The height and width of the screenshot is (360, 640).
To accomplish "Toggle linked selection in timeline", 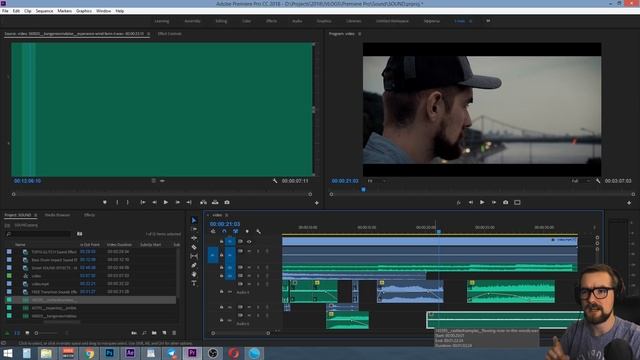I will pos(236,231).
